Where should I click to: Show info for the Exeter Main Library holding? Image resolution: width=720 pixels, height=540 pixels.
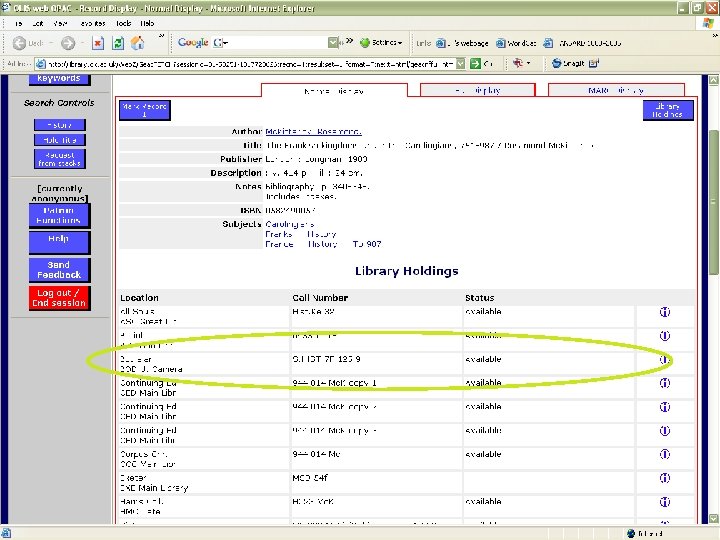tap(664, 478)
